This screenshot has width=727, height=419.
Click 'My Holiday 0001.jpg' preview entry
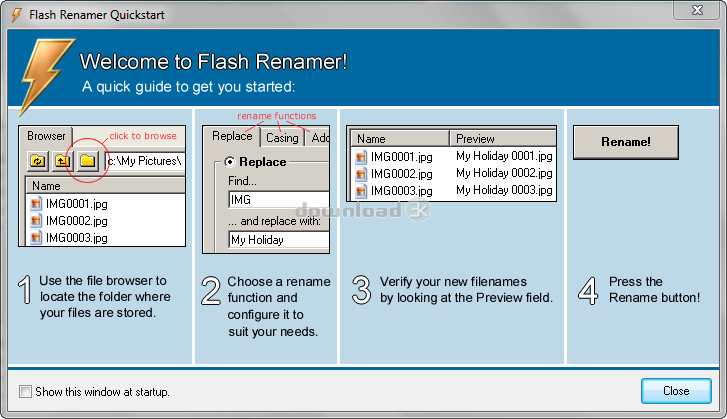point(504,156)
